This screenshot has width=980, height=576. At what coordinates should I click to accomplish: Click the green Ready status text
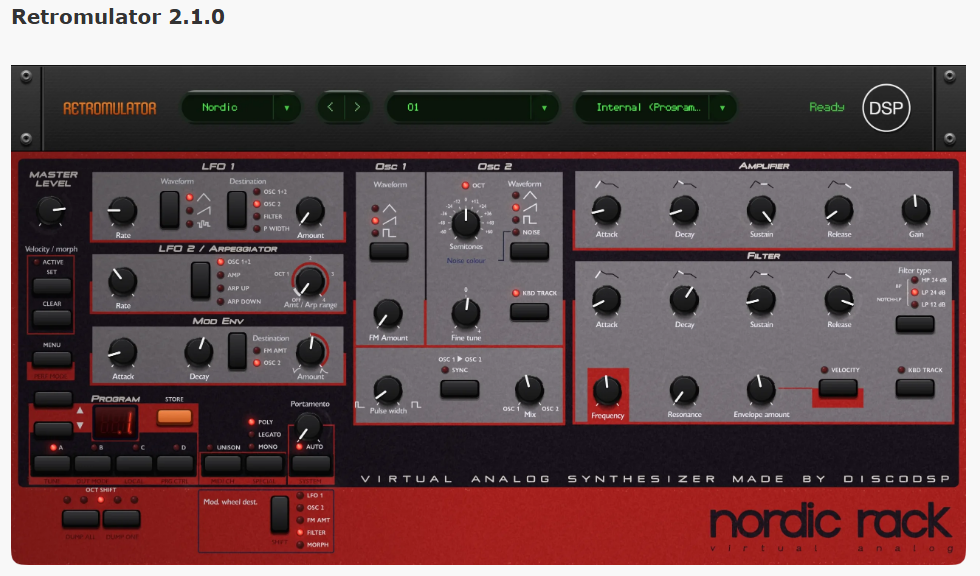(827, 107)
